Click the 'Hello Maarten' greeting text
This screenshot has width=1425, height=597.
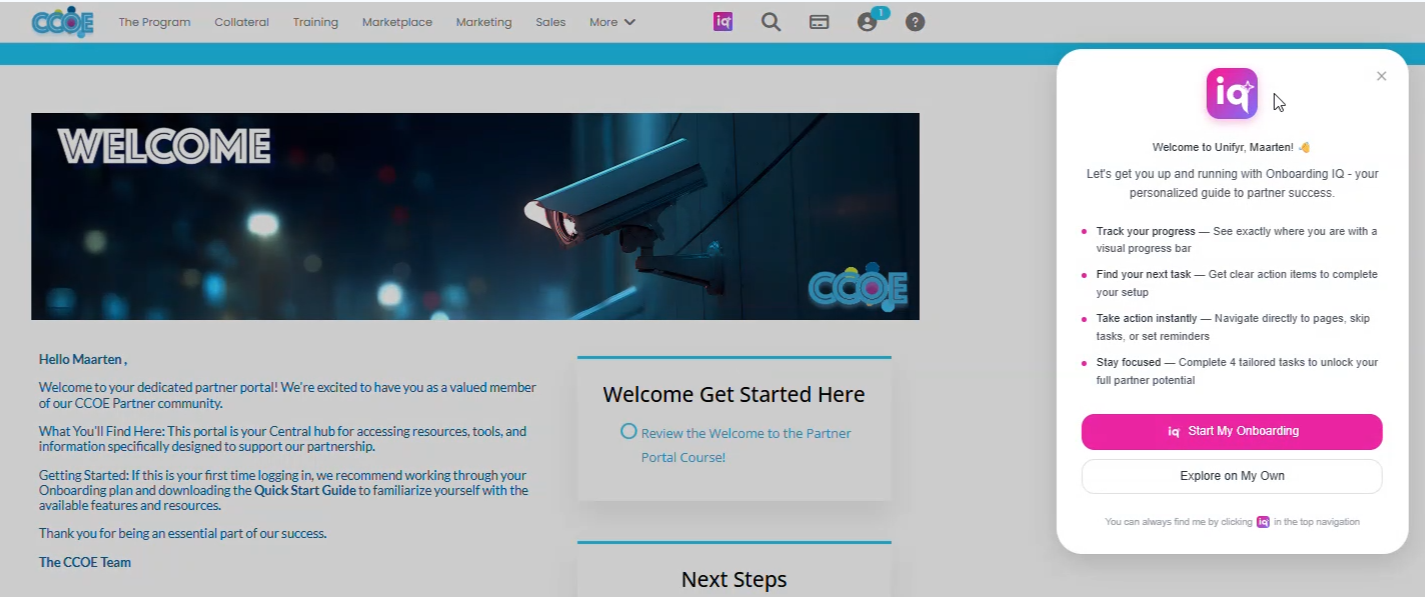click(83, 359)
